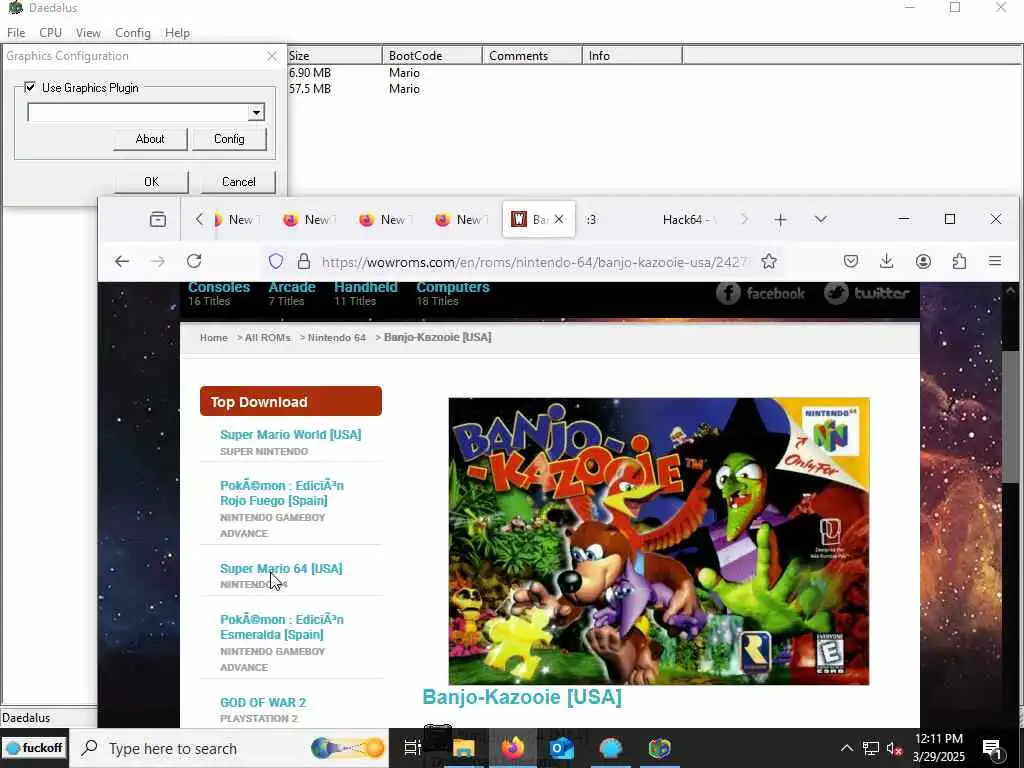This screenshot has width=1024, height=768.
Task: Open the Arcade category link
Action: [292, 287]
